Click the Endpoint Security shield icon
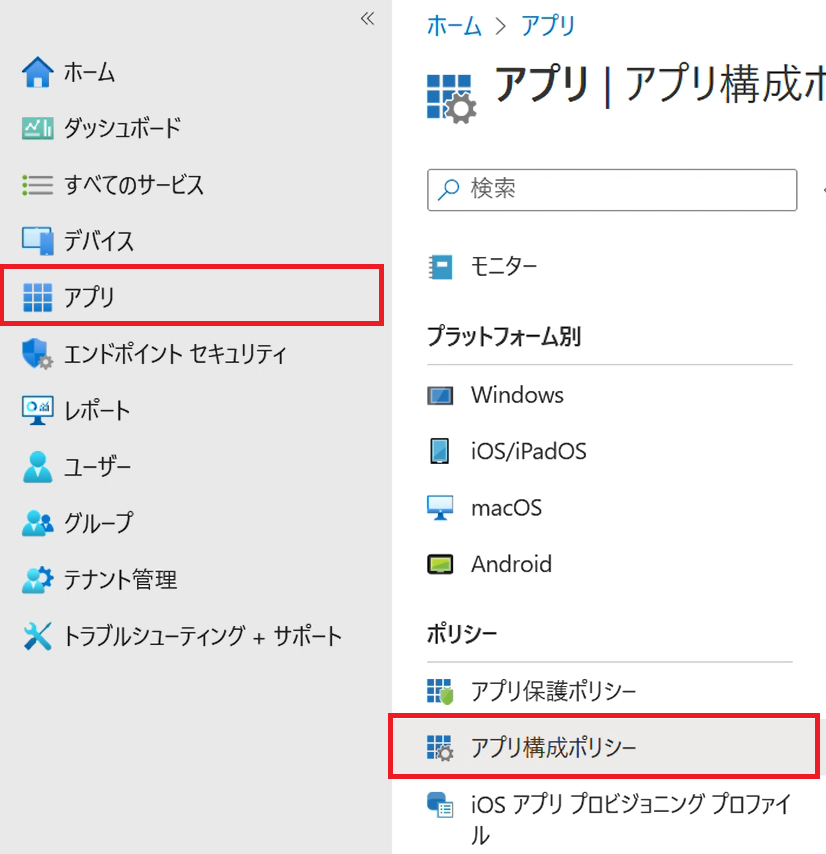 click(38, 354)
